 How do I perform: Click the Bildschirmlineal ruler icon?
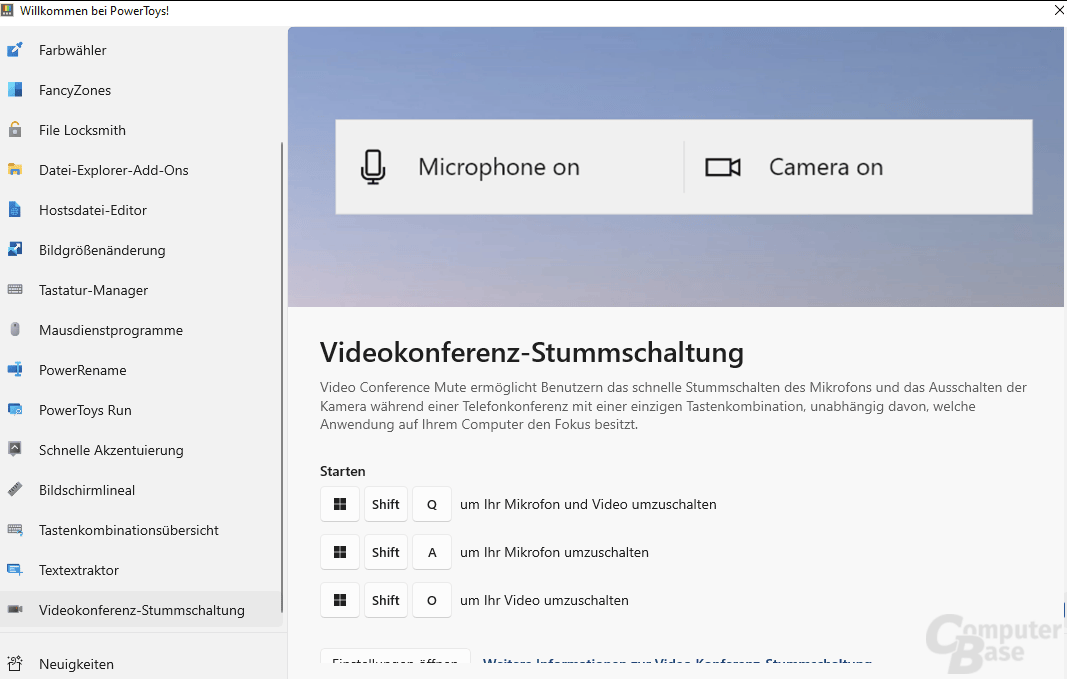[x=15, y=489]
